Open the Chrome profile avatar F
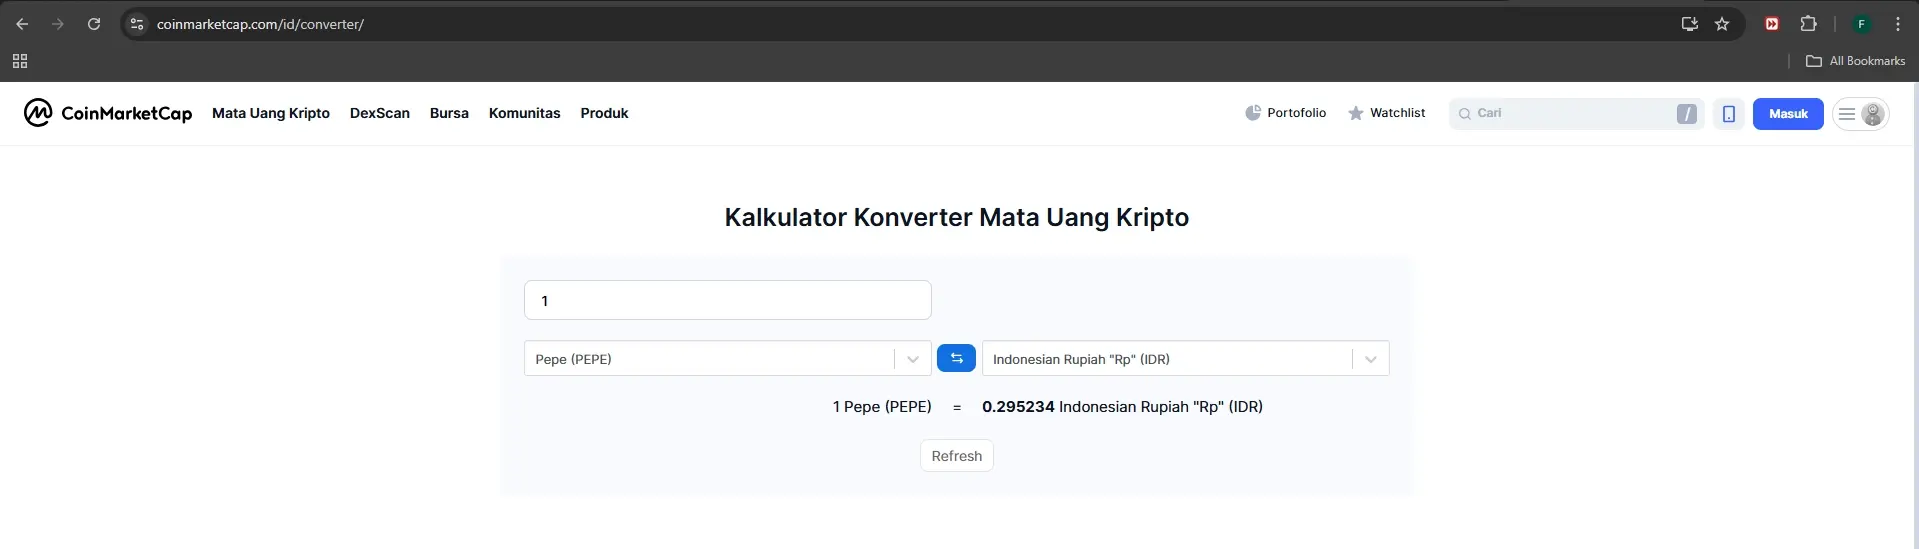1919x549 pixels. (1861, 24)
